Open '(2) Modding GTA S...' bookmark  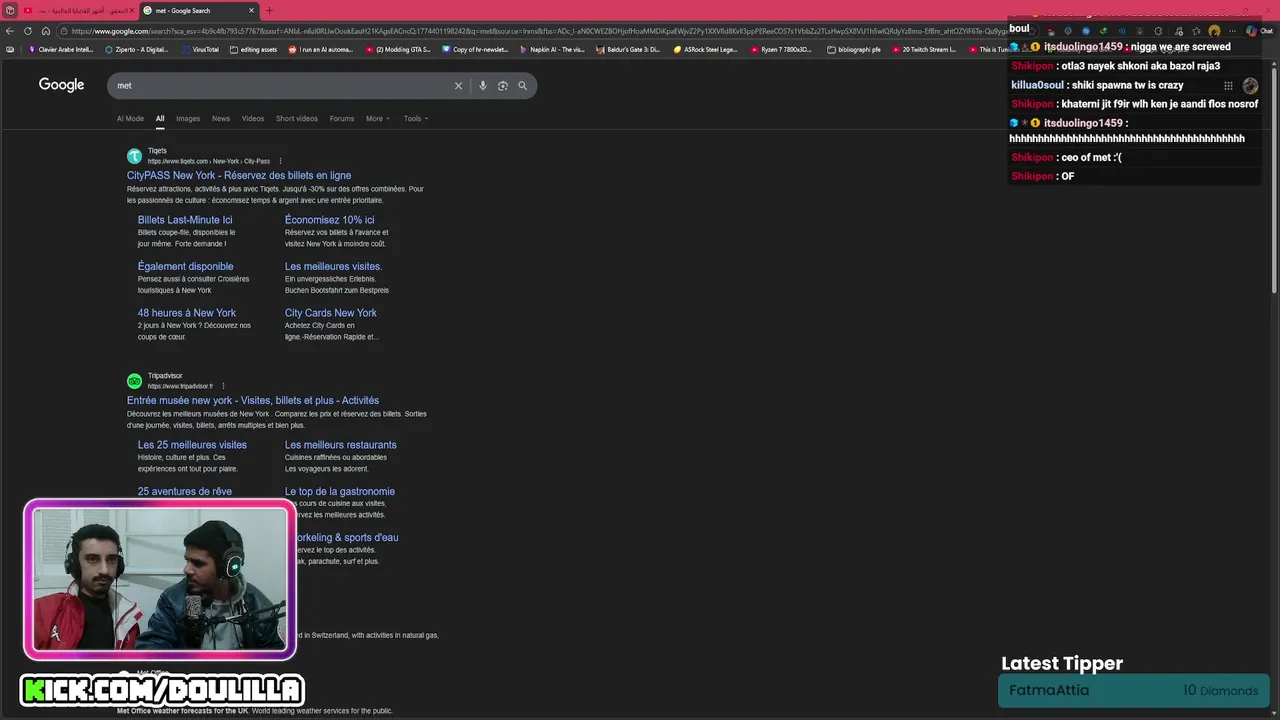coord(398,49)
